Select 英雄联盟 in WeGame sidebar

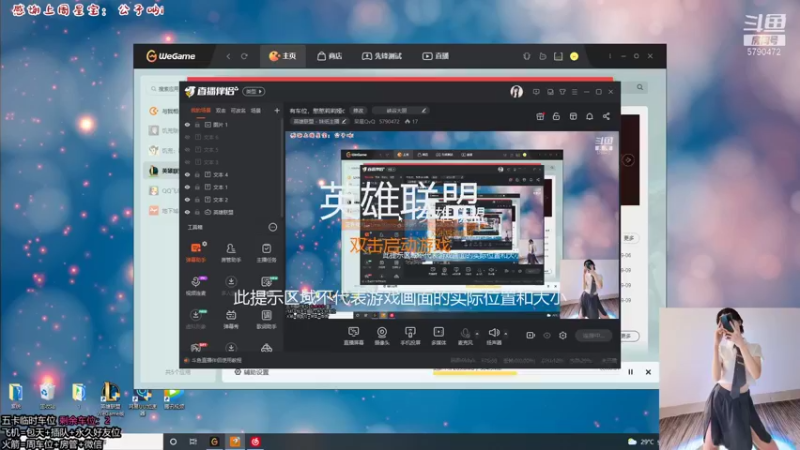pyautogui.click(x=164, y=170)
